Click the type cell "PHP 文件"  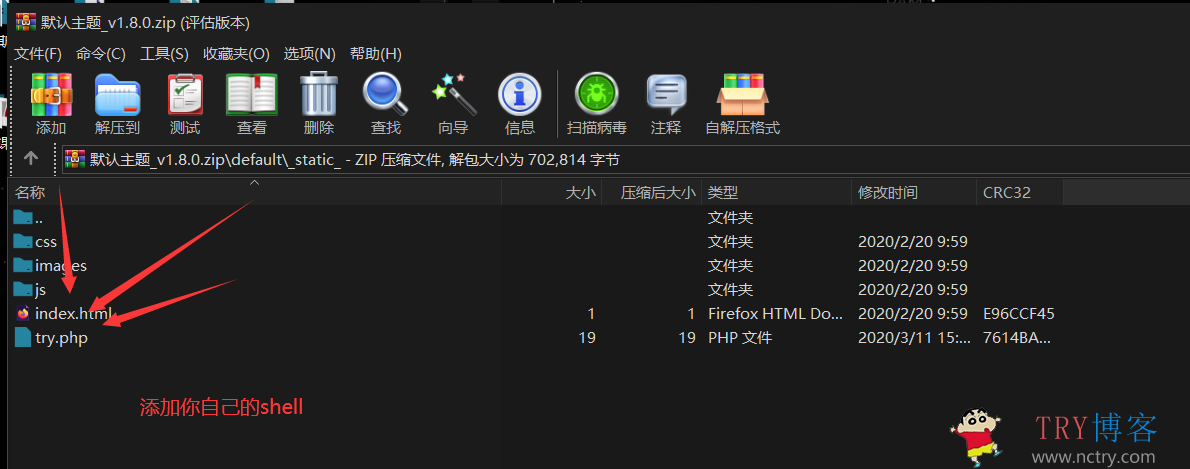(x=740, y=338)
